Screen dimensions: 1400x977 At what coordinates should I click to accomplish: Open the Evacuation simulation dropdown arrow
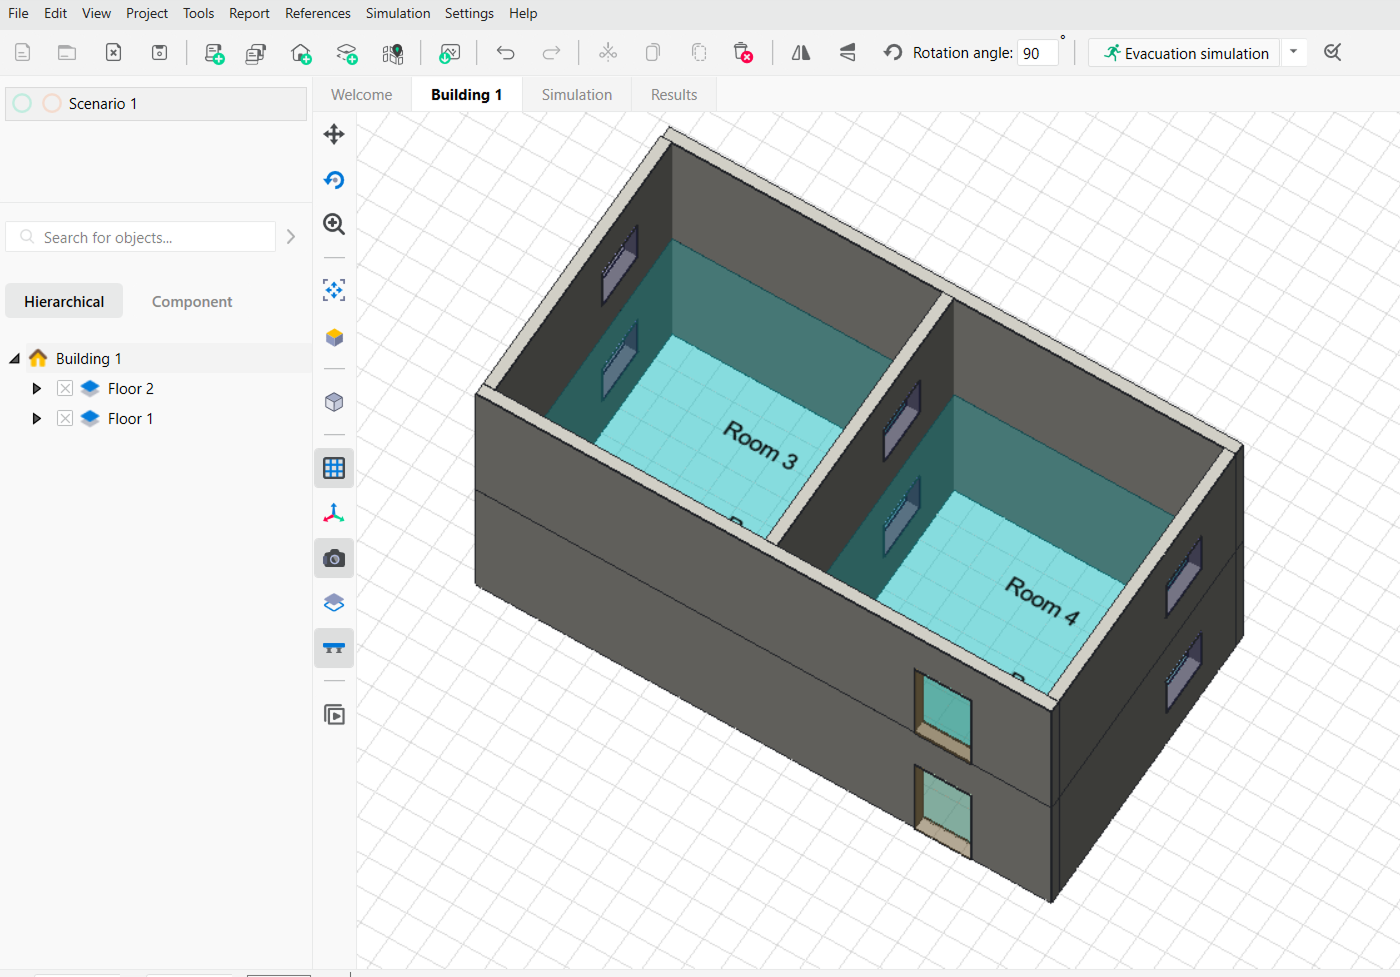(x=1294, y=52)
